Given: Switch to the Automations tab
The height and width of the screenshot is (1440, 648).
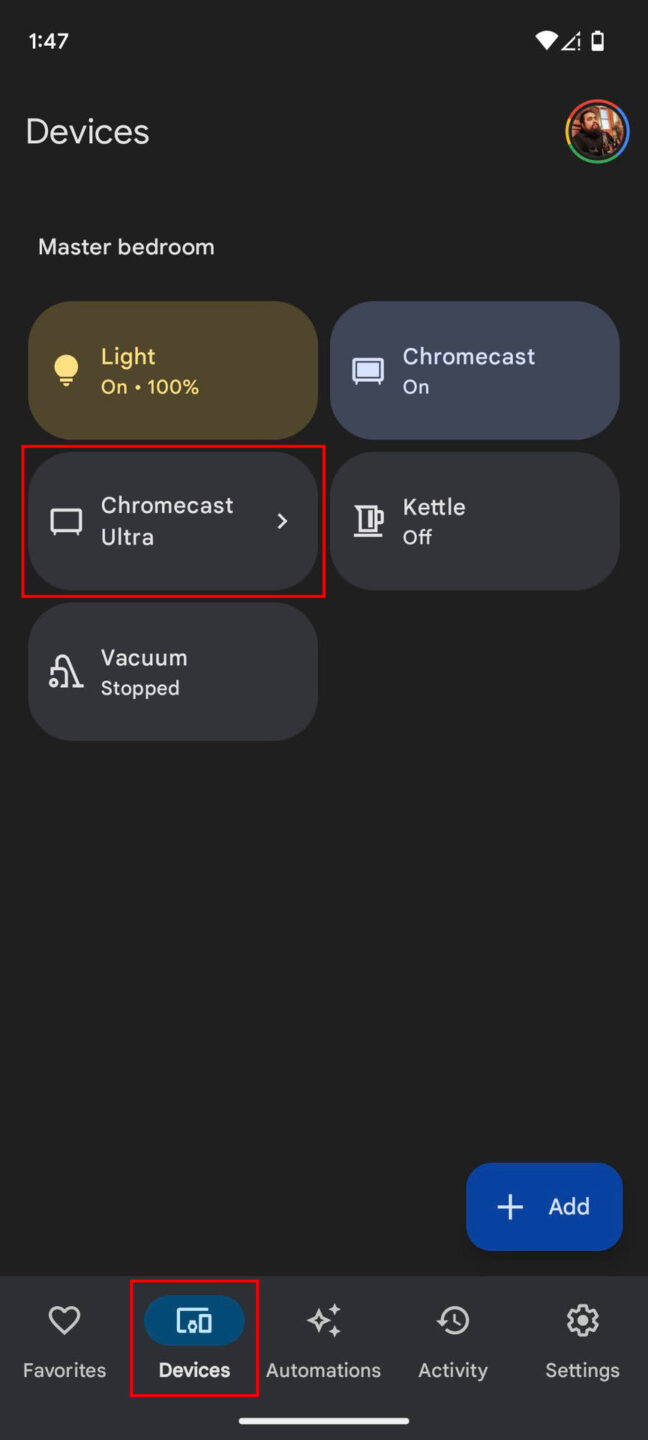Looking at the screenshot, I should (323, 1340).
